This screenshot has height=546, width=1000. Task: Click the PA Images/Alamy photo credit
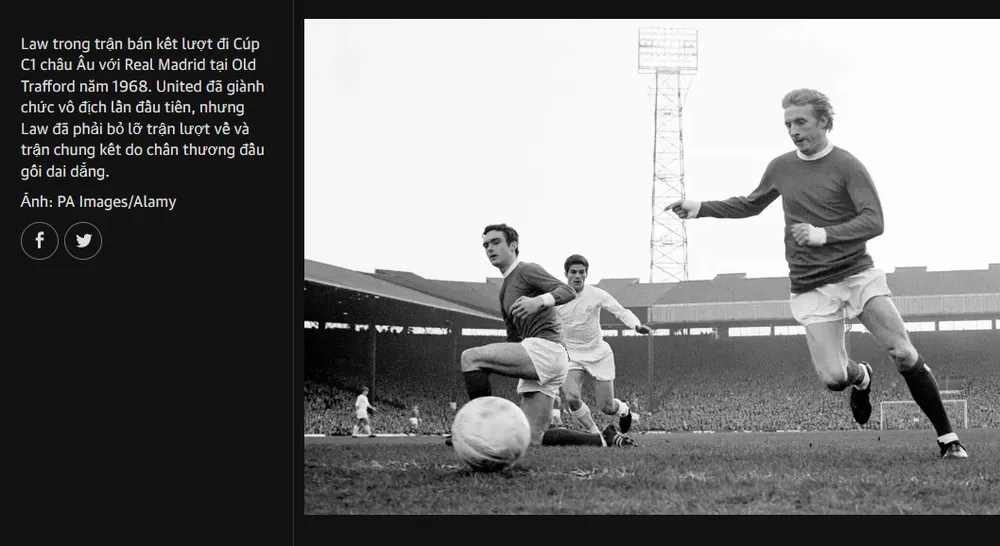(98, 202)
